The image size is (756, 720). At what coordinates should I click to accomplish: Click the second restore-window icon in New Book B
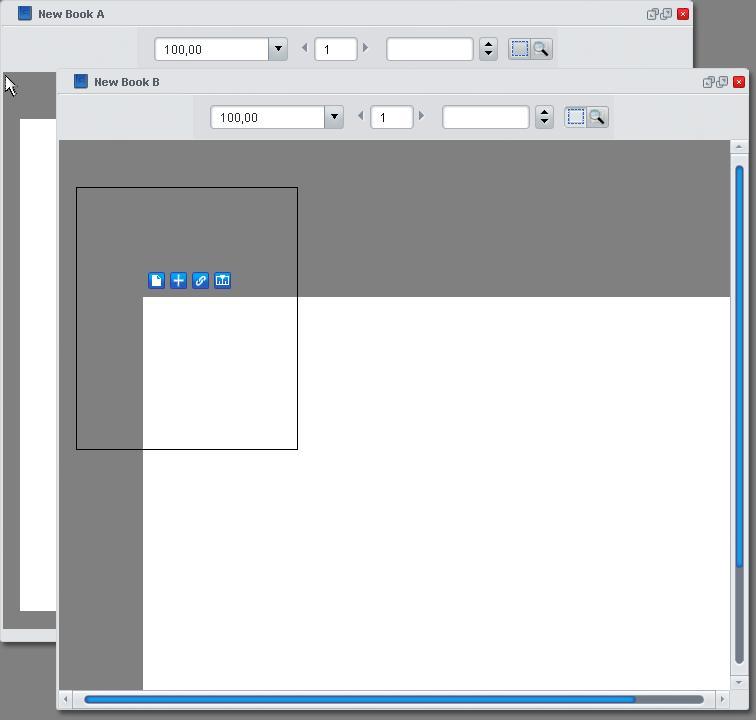[722, 82]
